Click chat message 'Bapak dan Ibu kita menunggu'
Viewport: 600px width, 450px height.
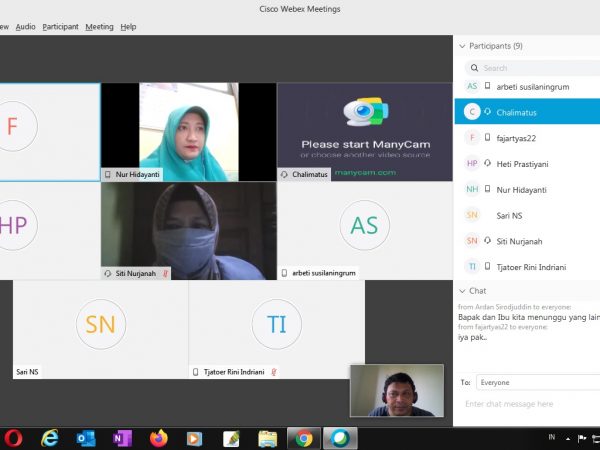coord(529,317)
